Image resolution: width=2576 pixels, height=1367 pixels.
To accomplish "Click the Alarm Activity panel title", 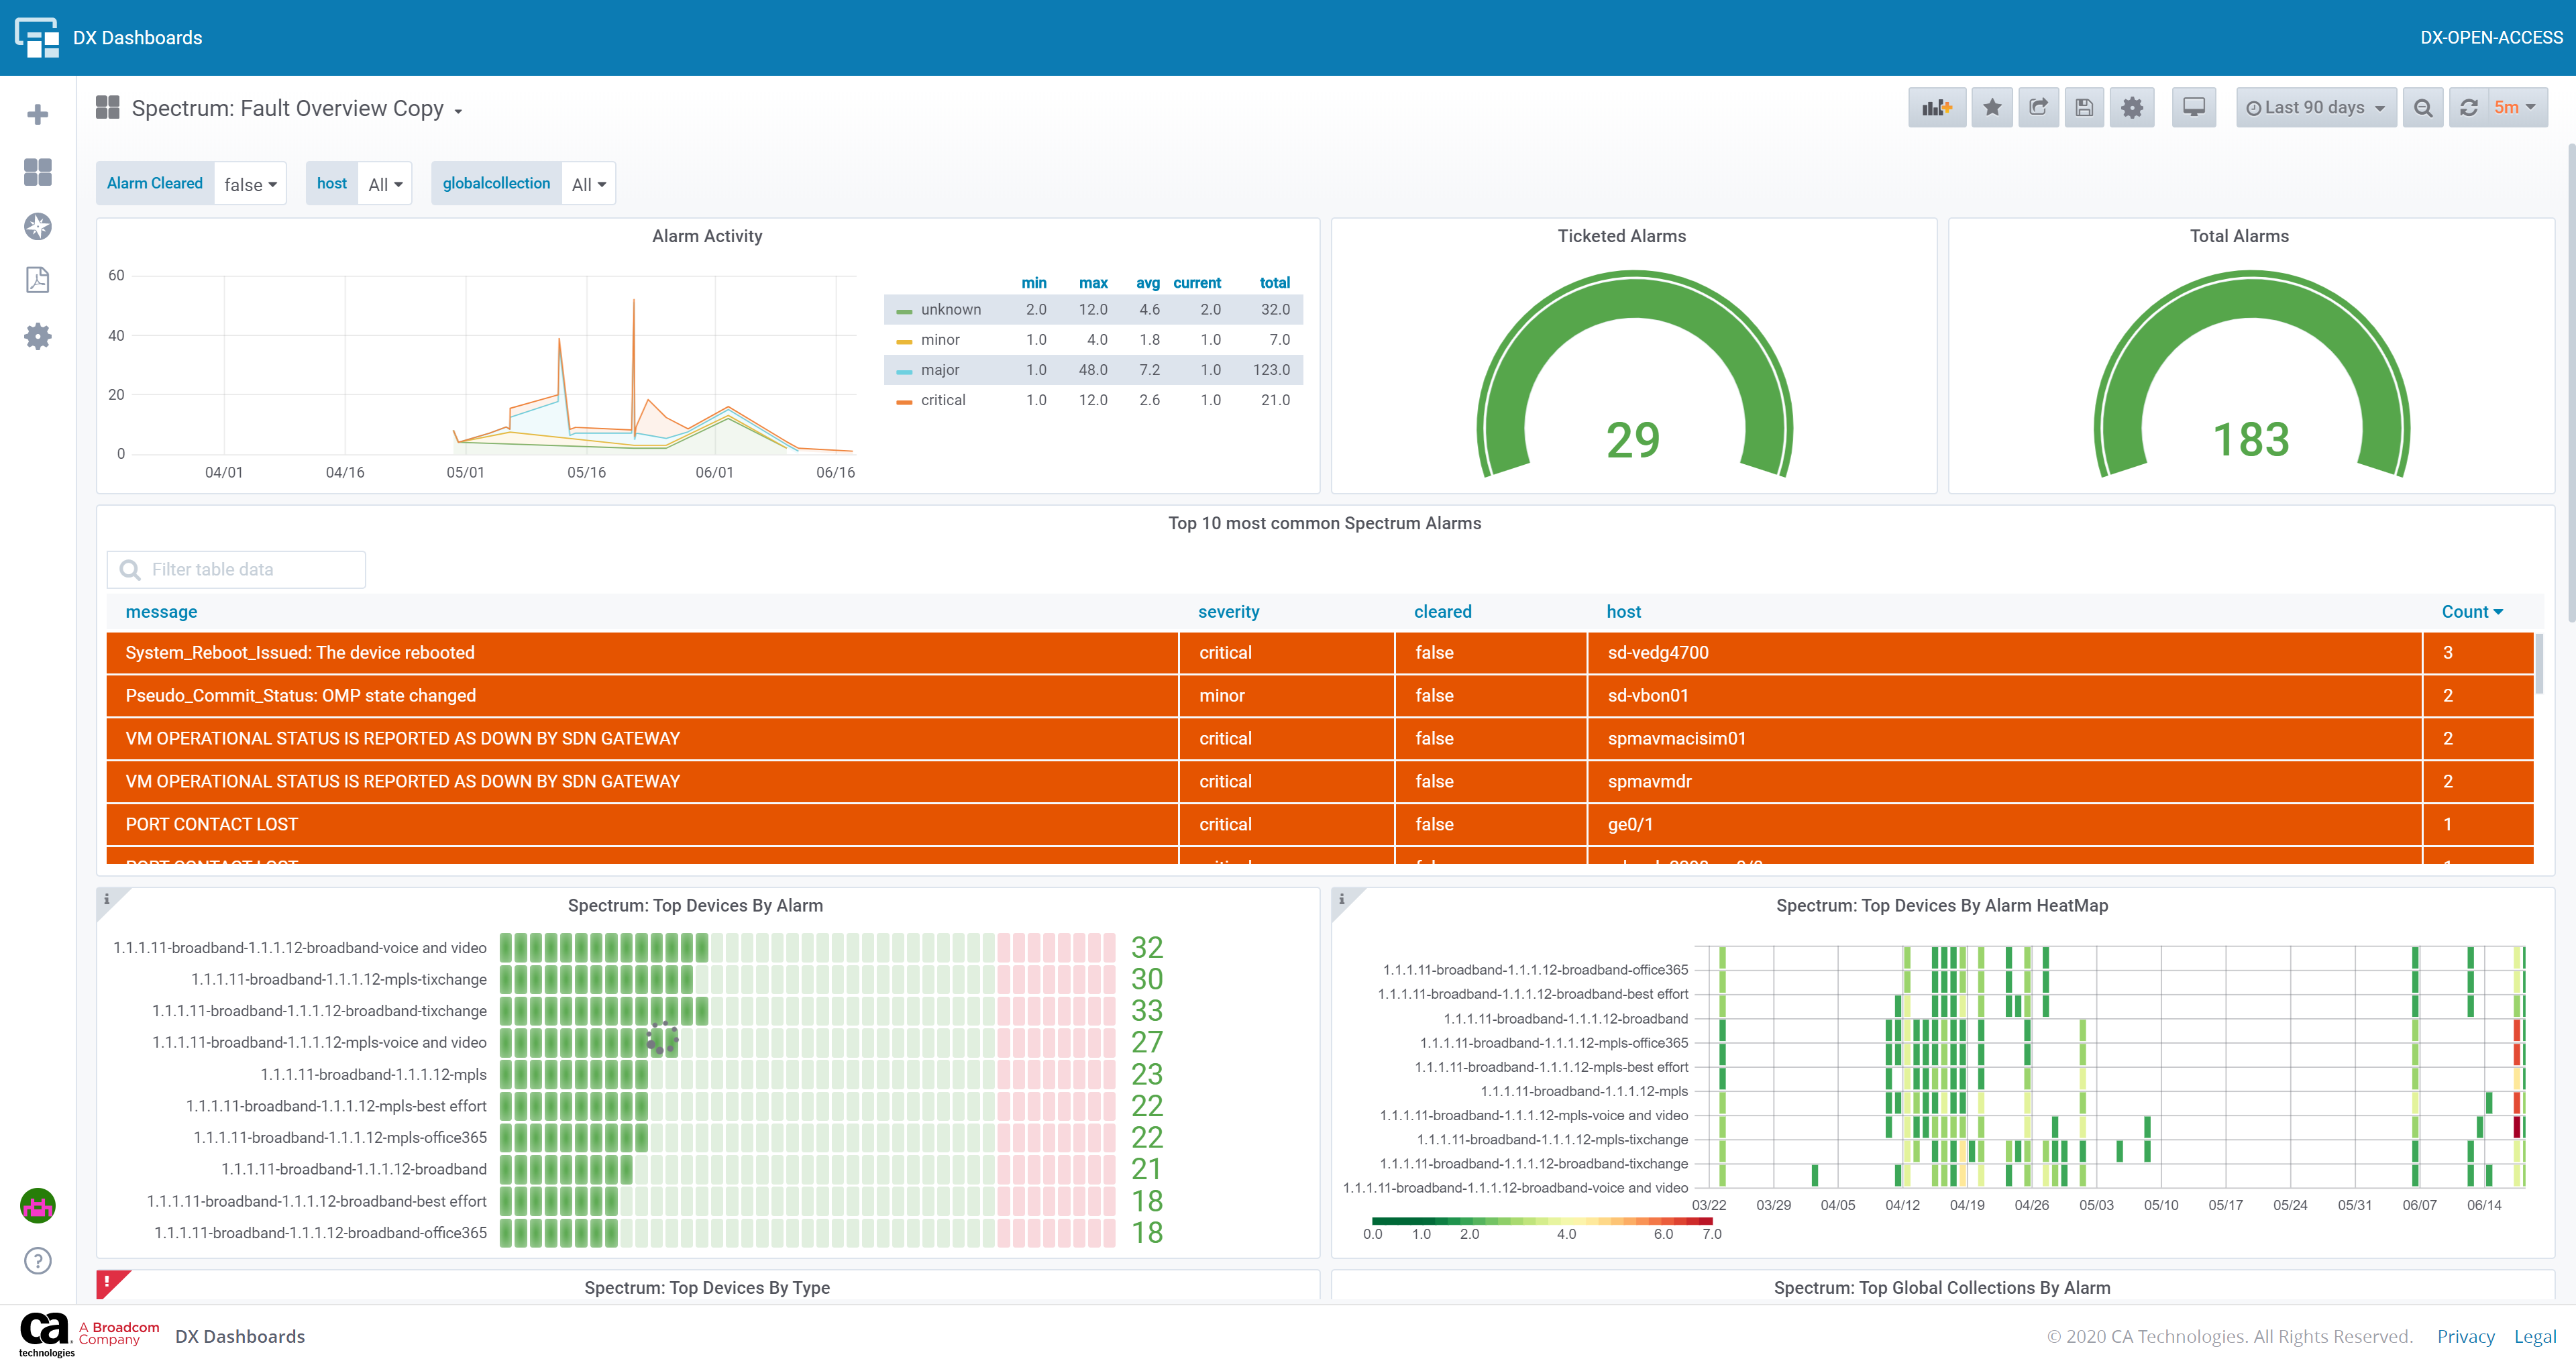I will tap(707, 236).
